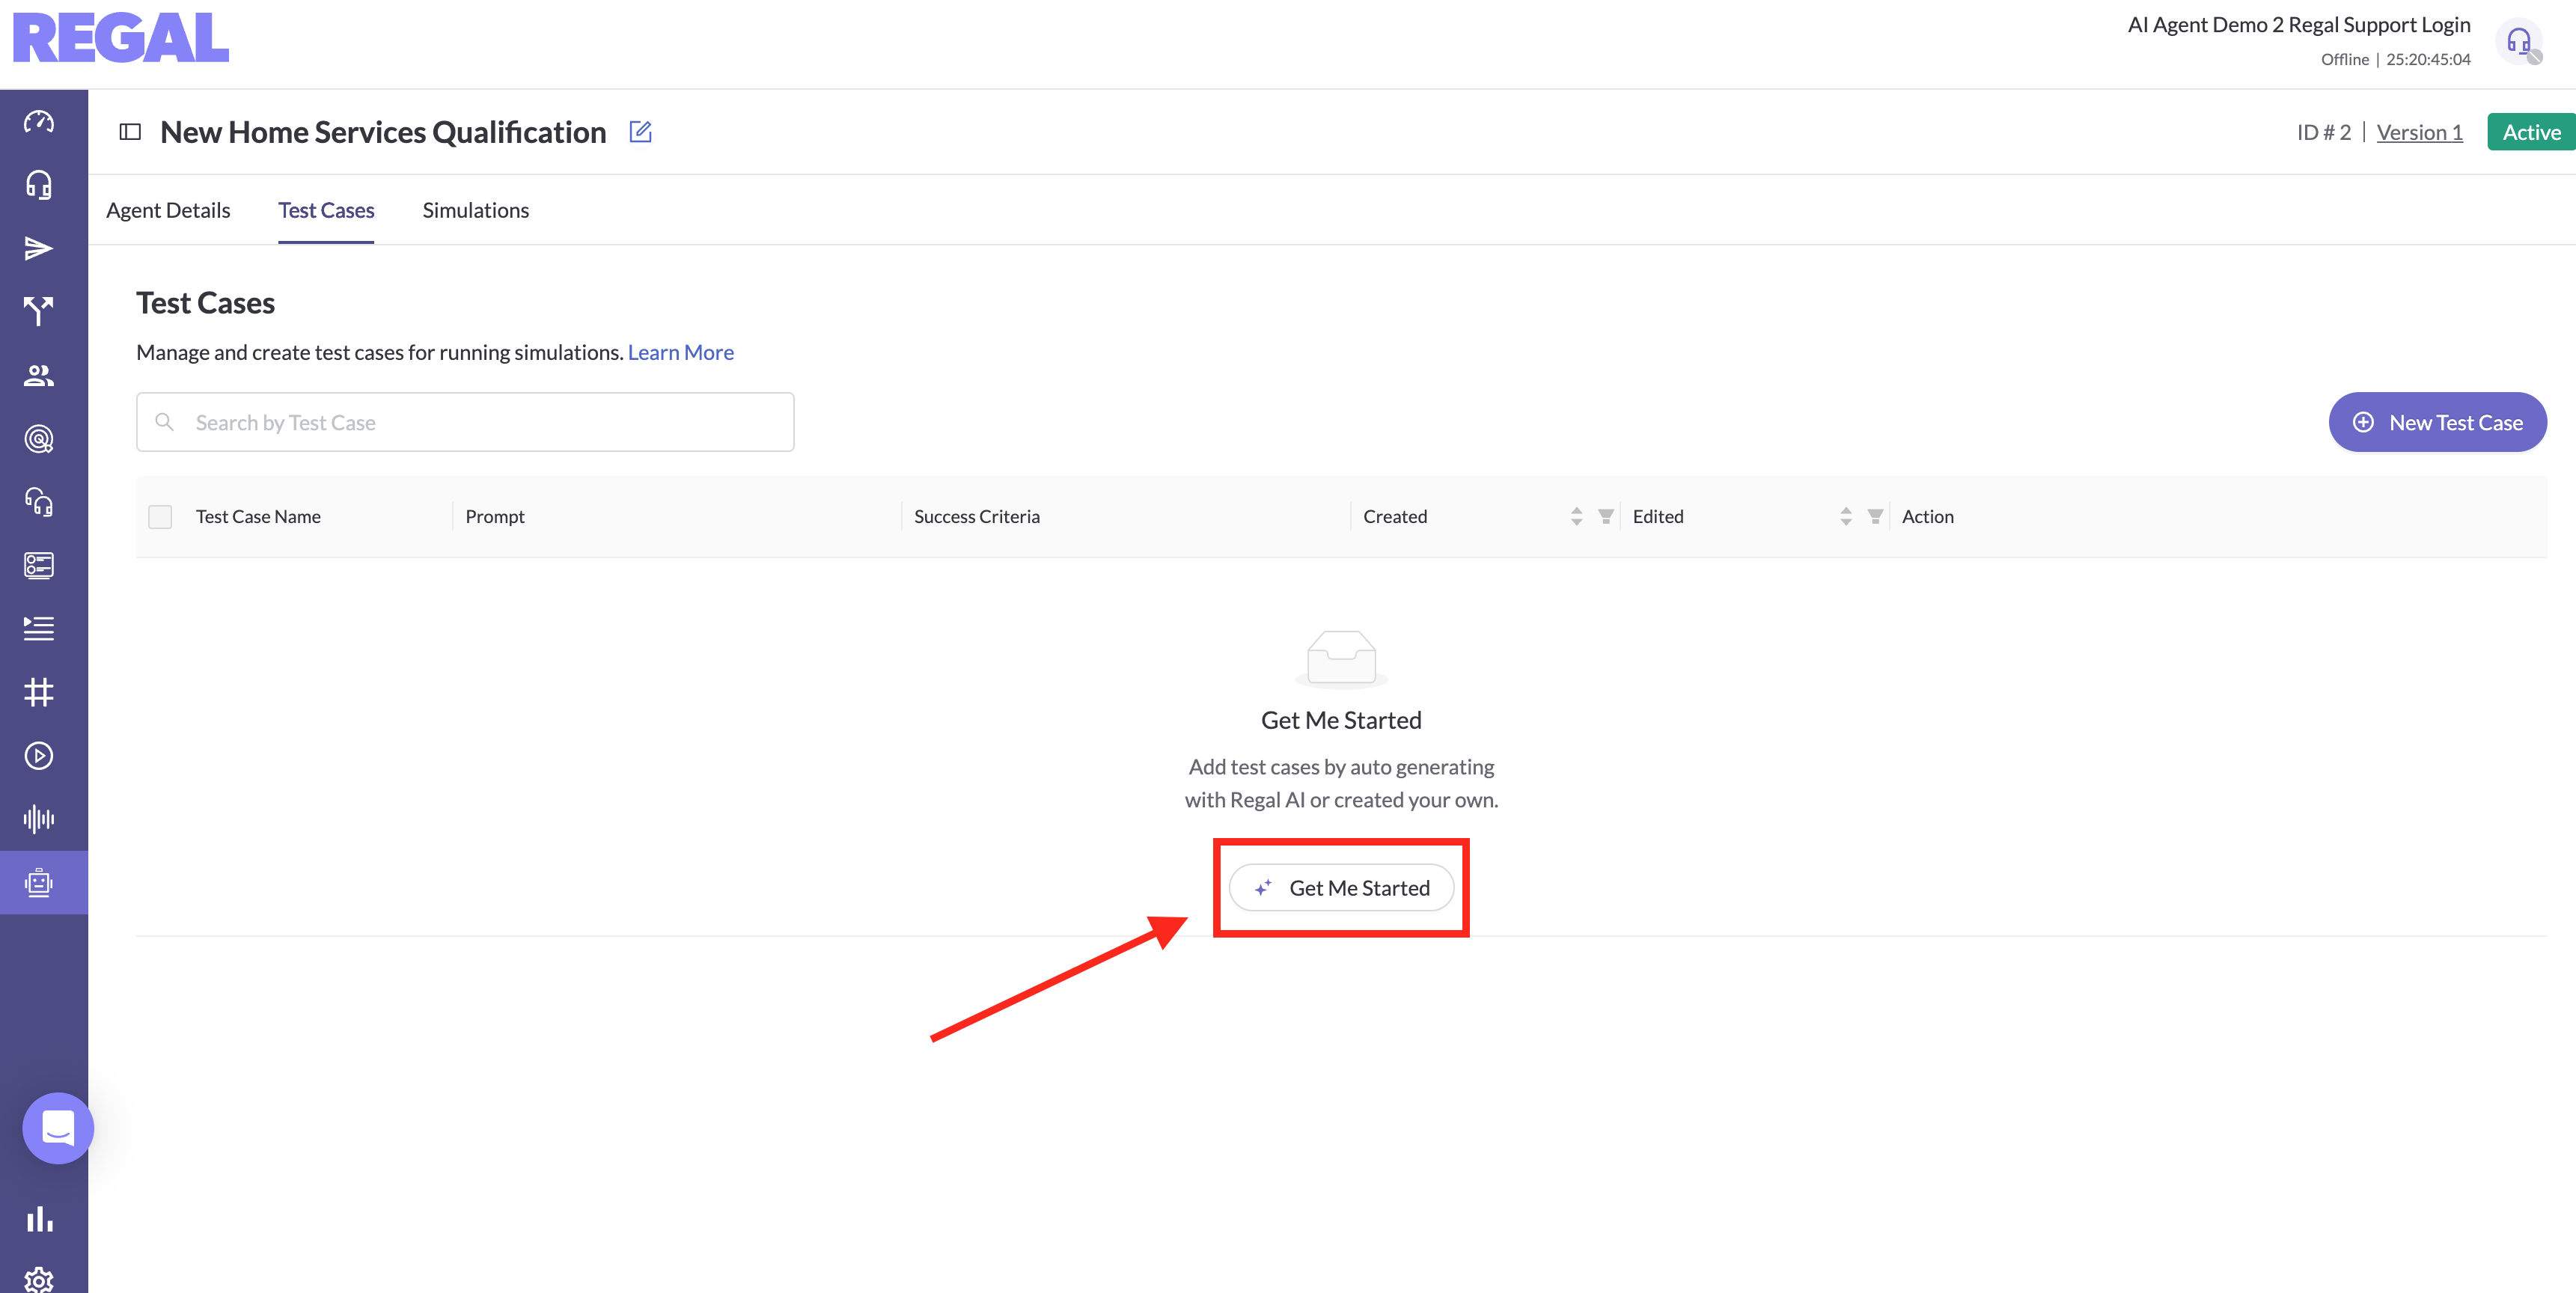
Task: Focus the Search by Test Case field
Action: tap(465, 422)
